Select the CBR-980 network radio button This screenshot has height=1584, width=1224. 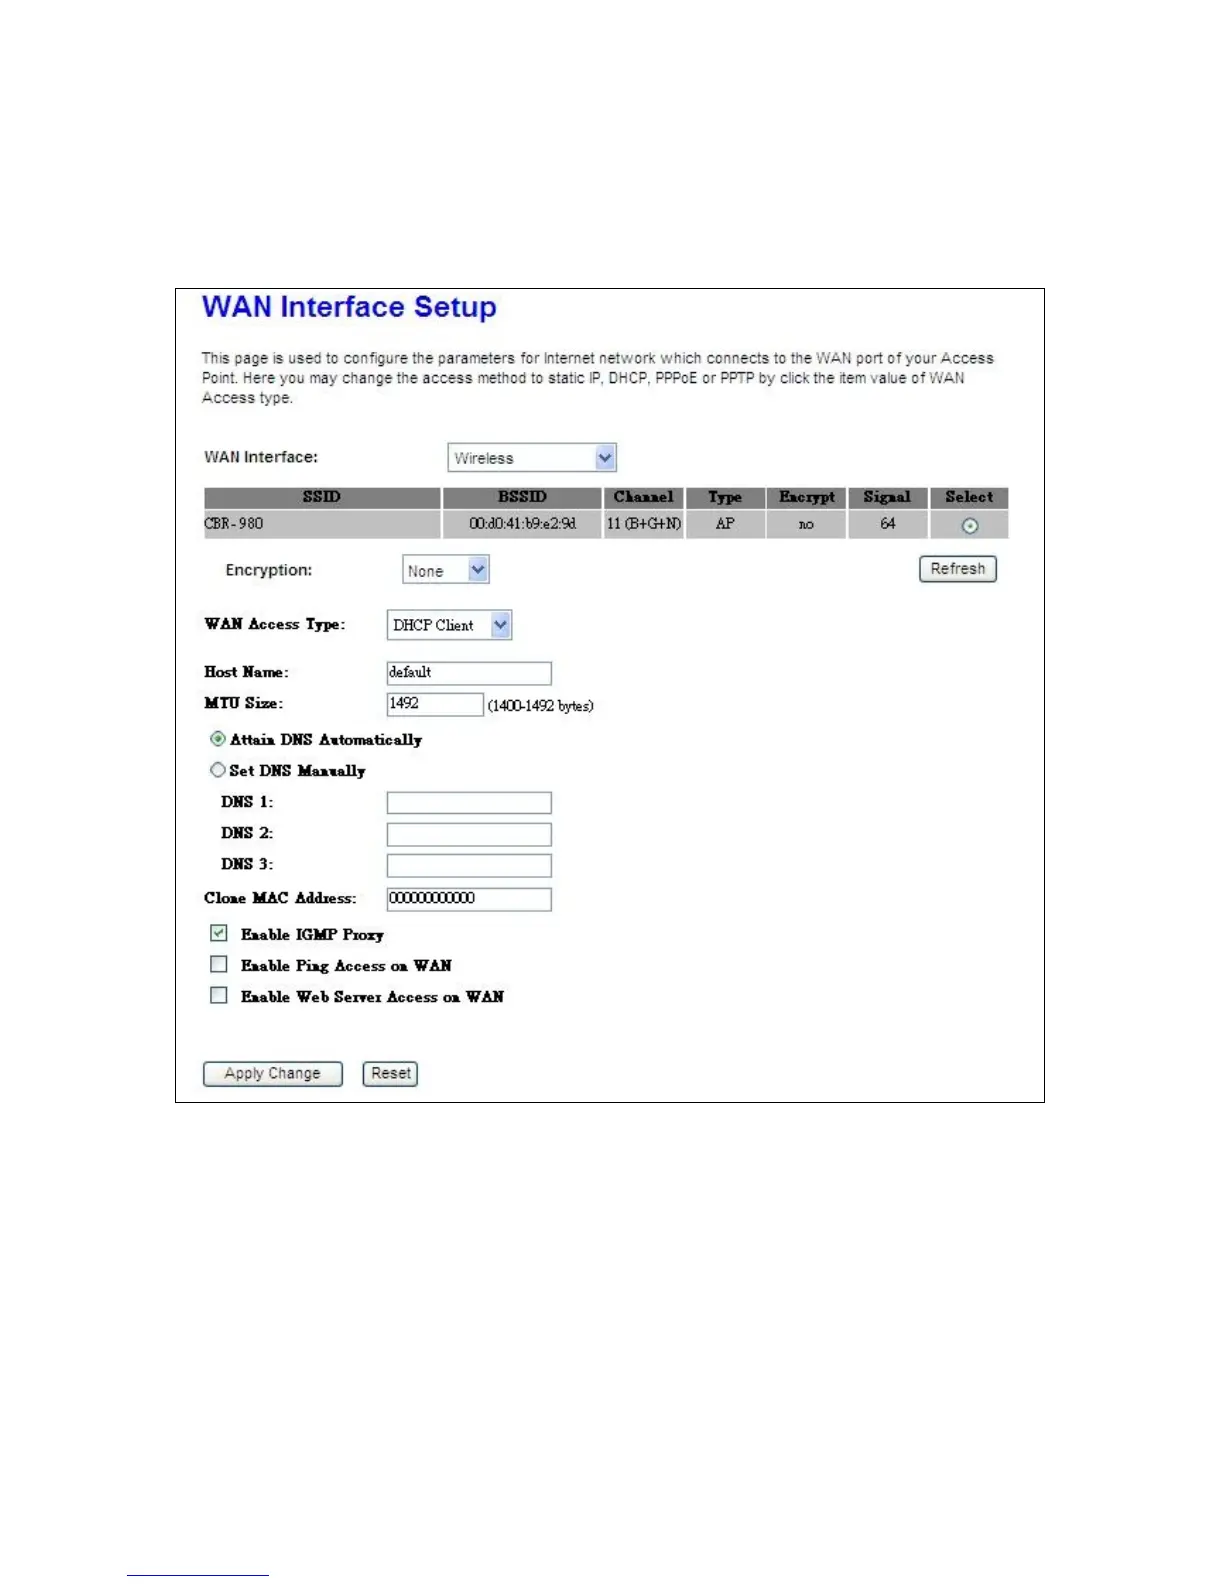[x=969, y=526]
